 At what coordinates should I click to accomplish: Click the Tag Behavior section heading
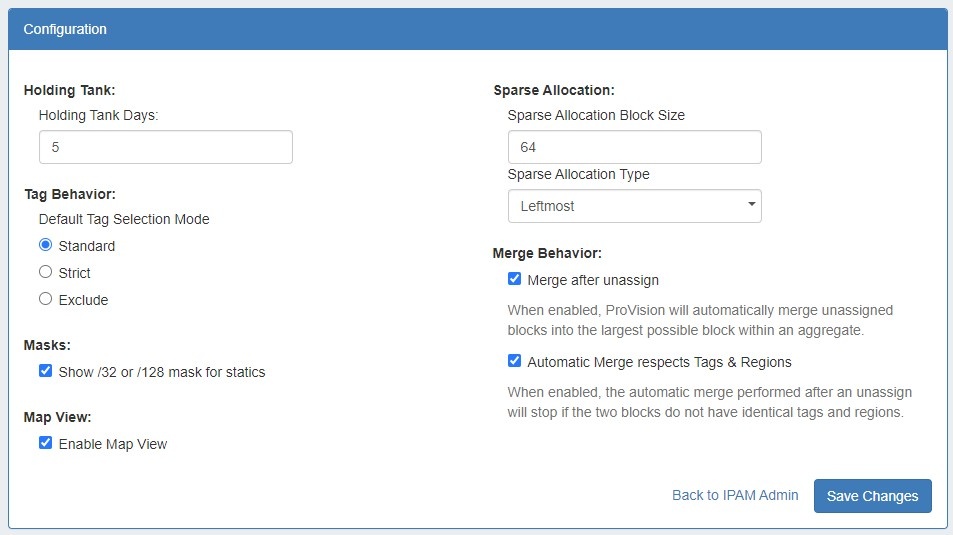coord(69,194)
